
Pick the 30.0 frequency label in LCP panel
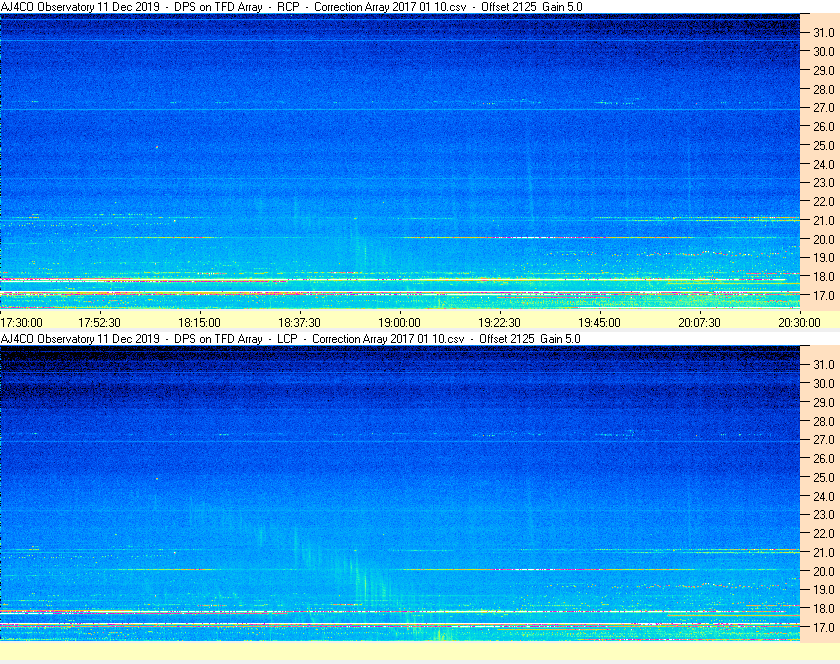824,383
